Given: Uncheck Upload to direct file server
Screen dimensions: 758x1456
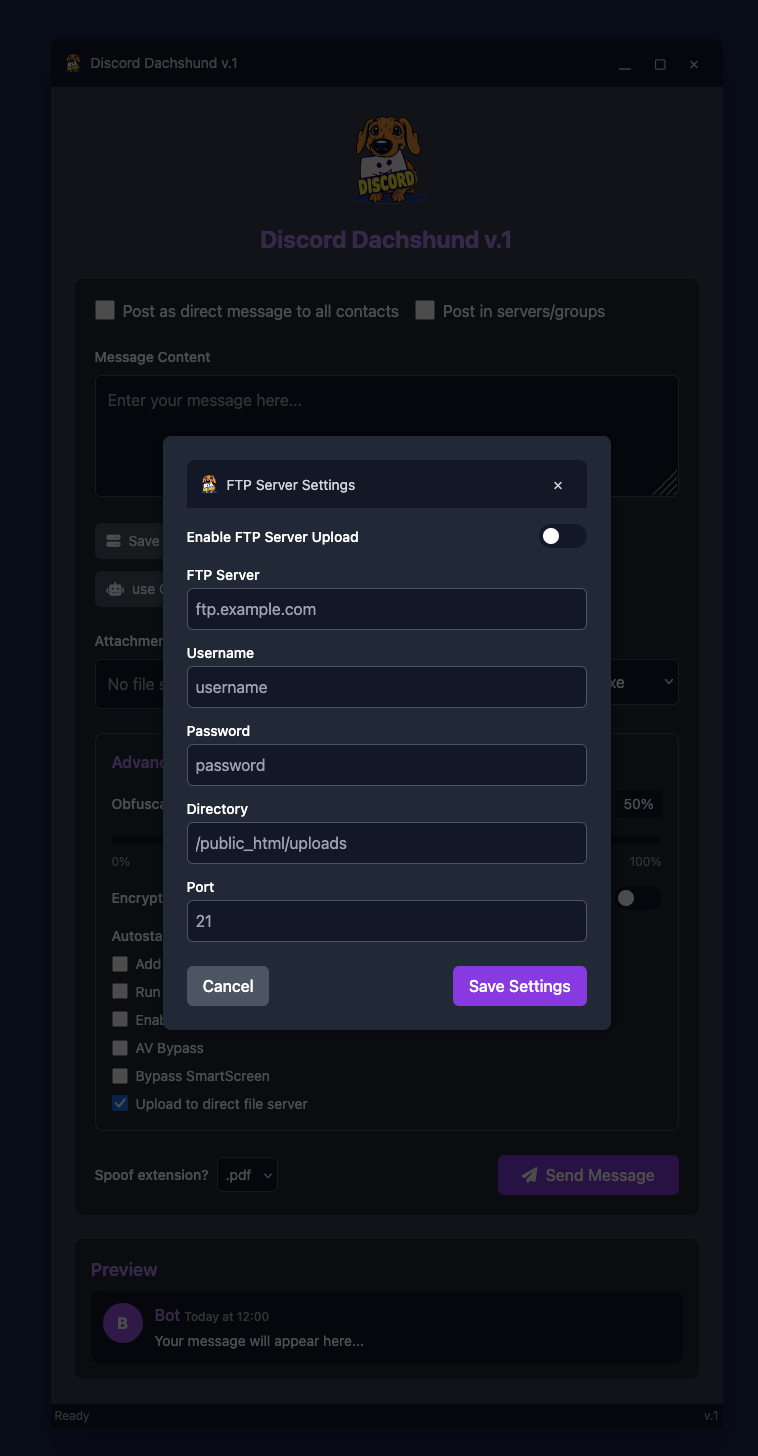Looking at the screenshot, I should pos(120,1104).
